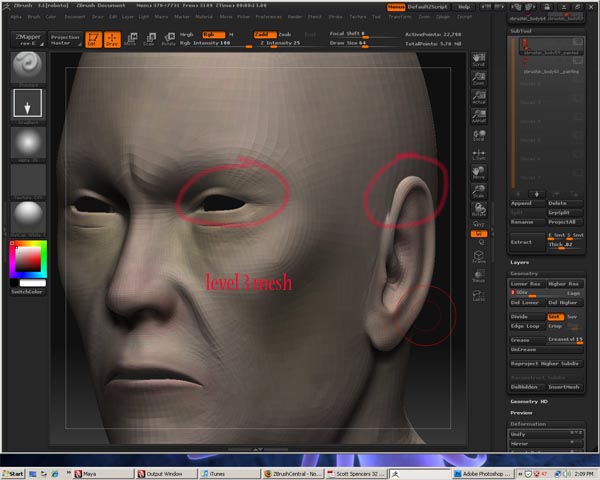The image size is (600, 480).
Task: Adjust the Focal Shift slider
Action: click(x=364, y=34)
